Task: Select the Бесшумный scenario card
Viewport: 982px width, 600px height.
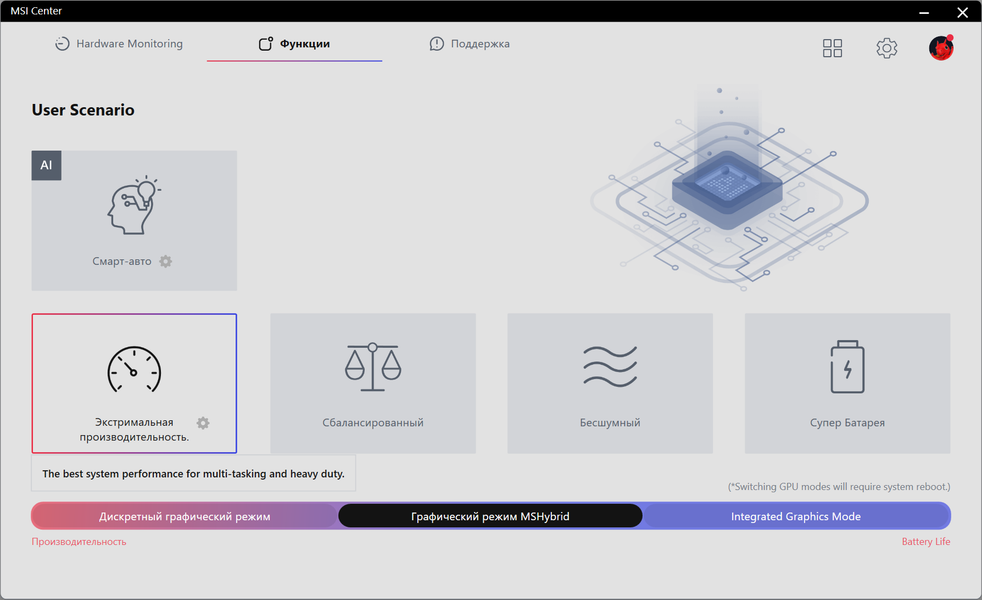Action: tap(610, 383)
